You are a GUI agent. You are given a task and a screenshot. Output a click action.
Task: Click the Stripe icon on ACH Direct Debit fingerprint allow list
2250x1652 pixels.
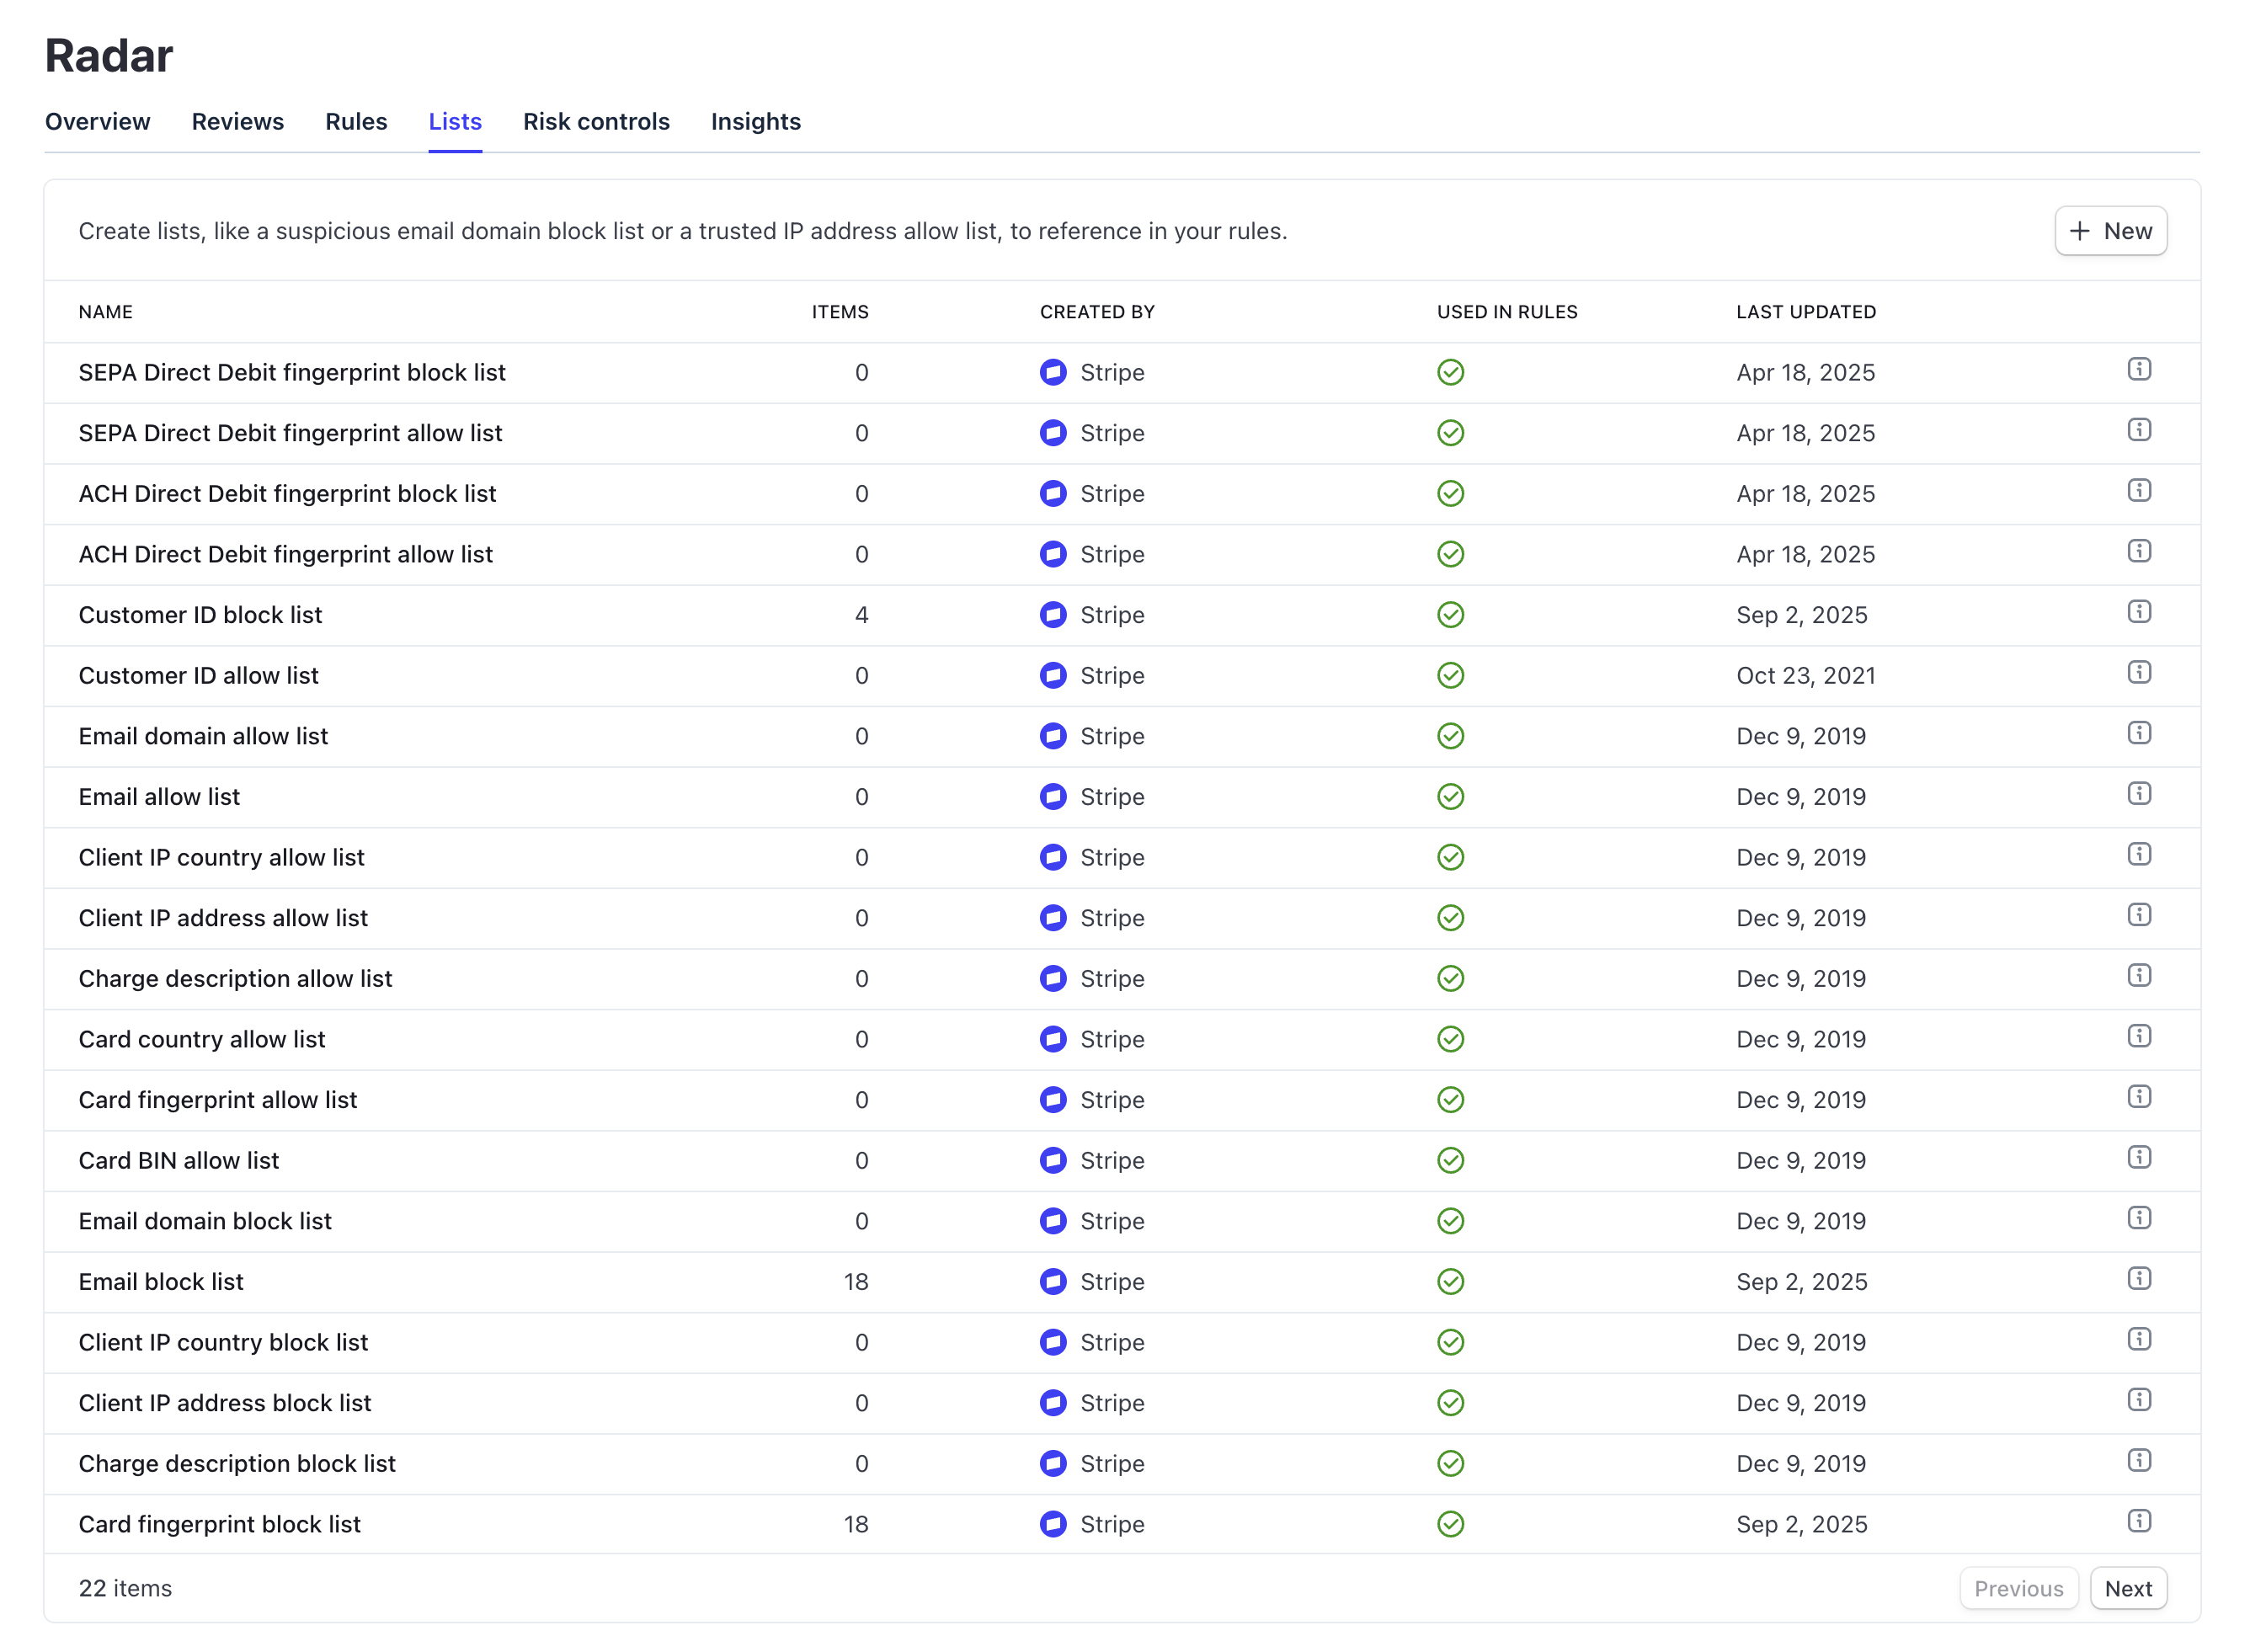1053,554
